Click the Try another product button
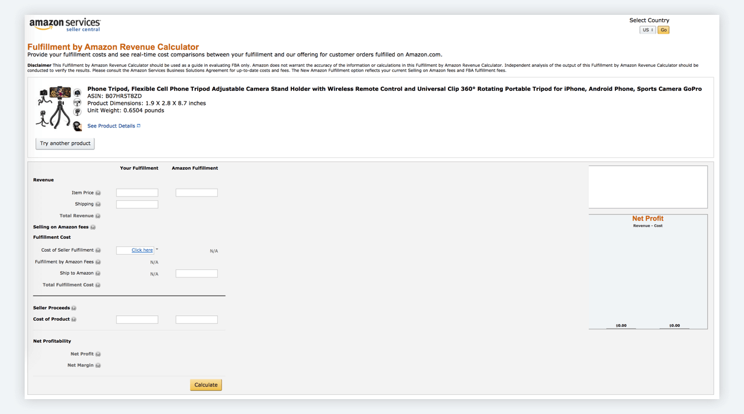This screenshot has width=744, height=414. pos(65,143)
